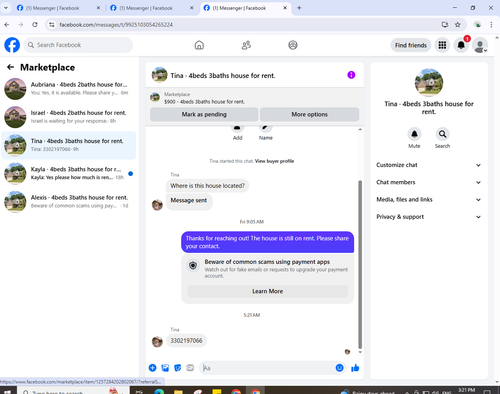Select the third Messenger browser tab

tap(244, 8)
